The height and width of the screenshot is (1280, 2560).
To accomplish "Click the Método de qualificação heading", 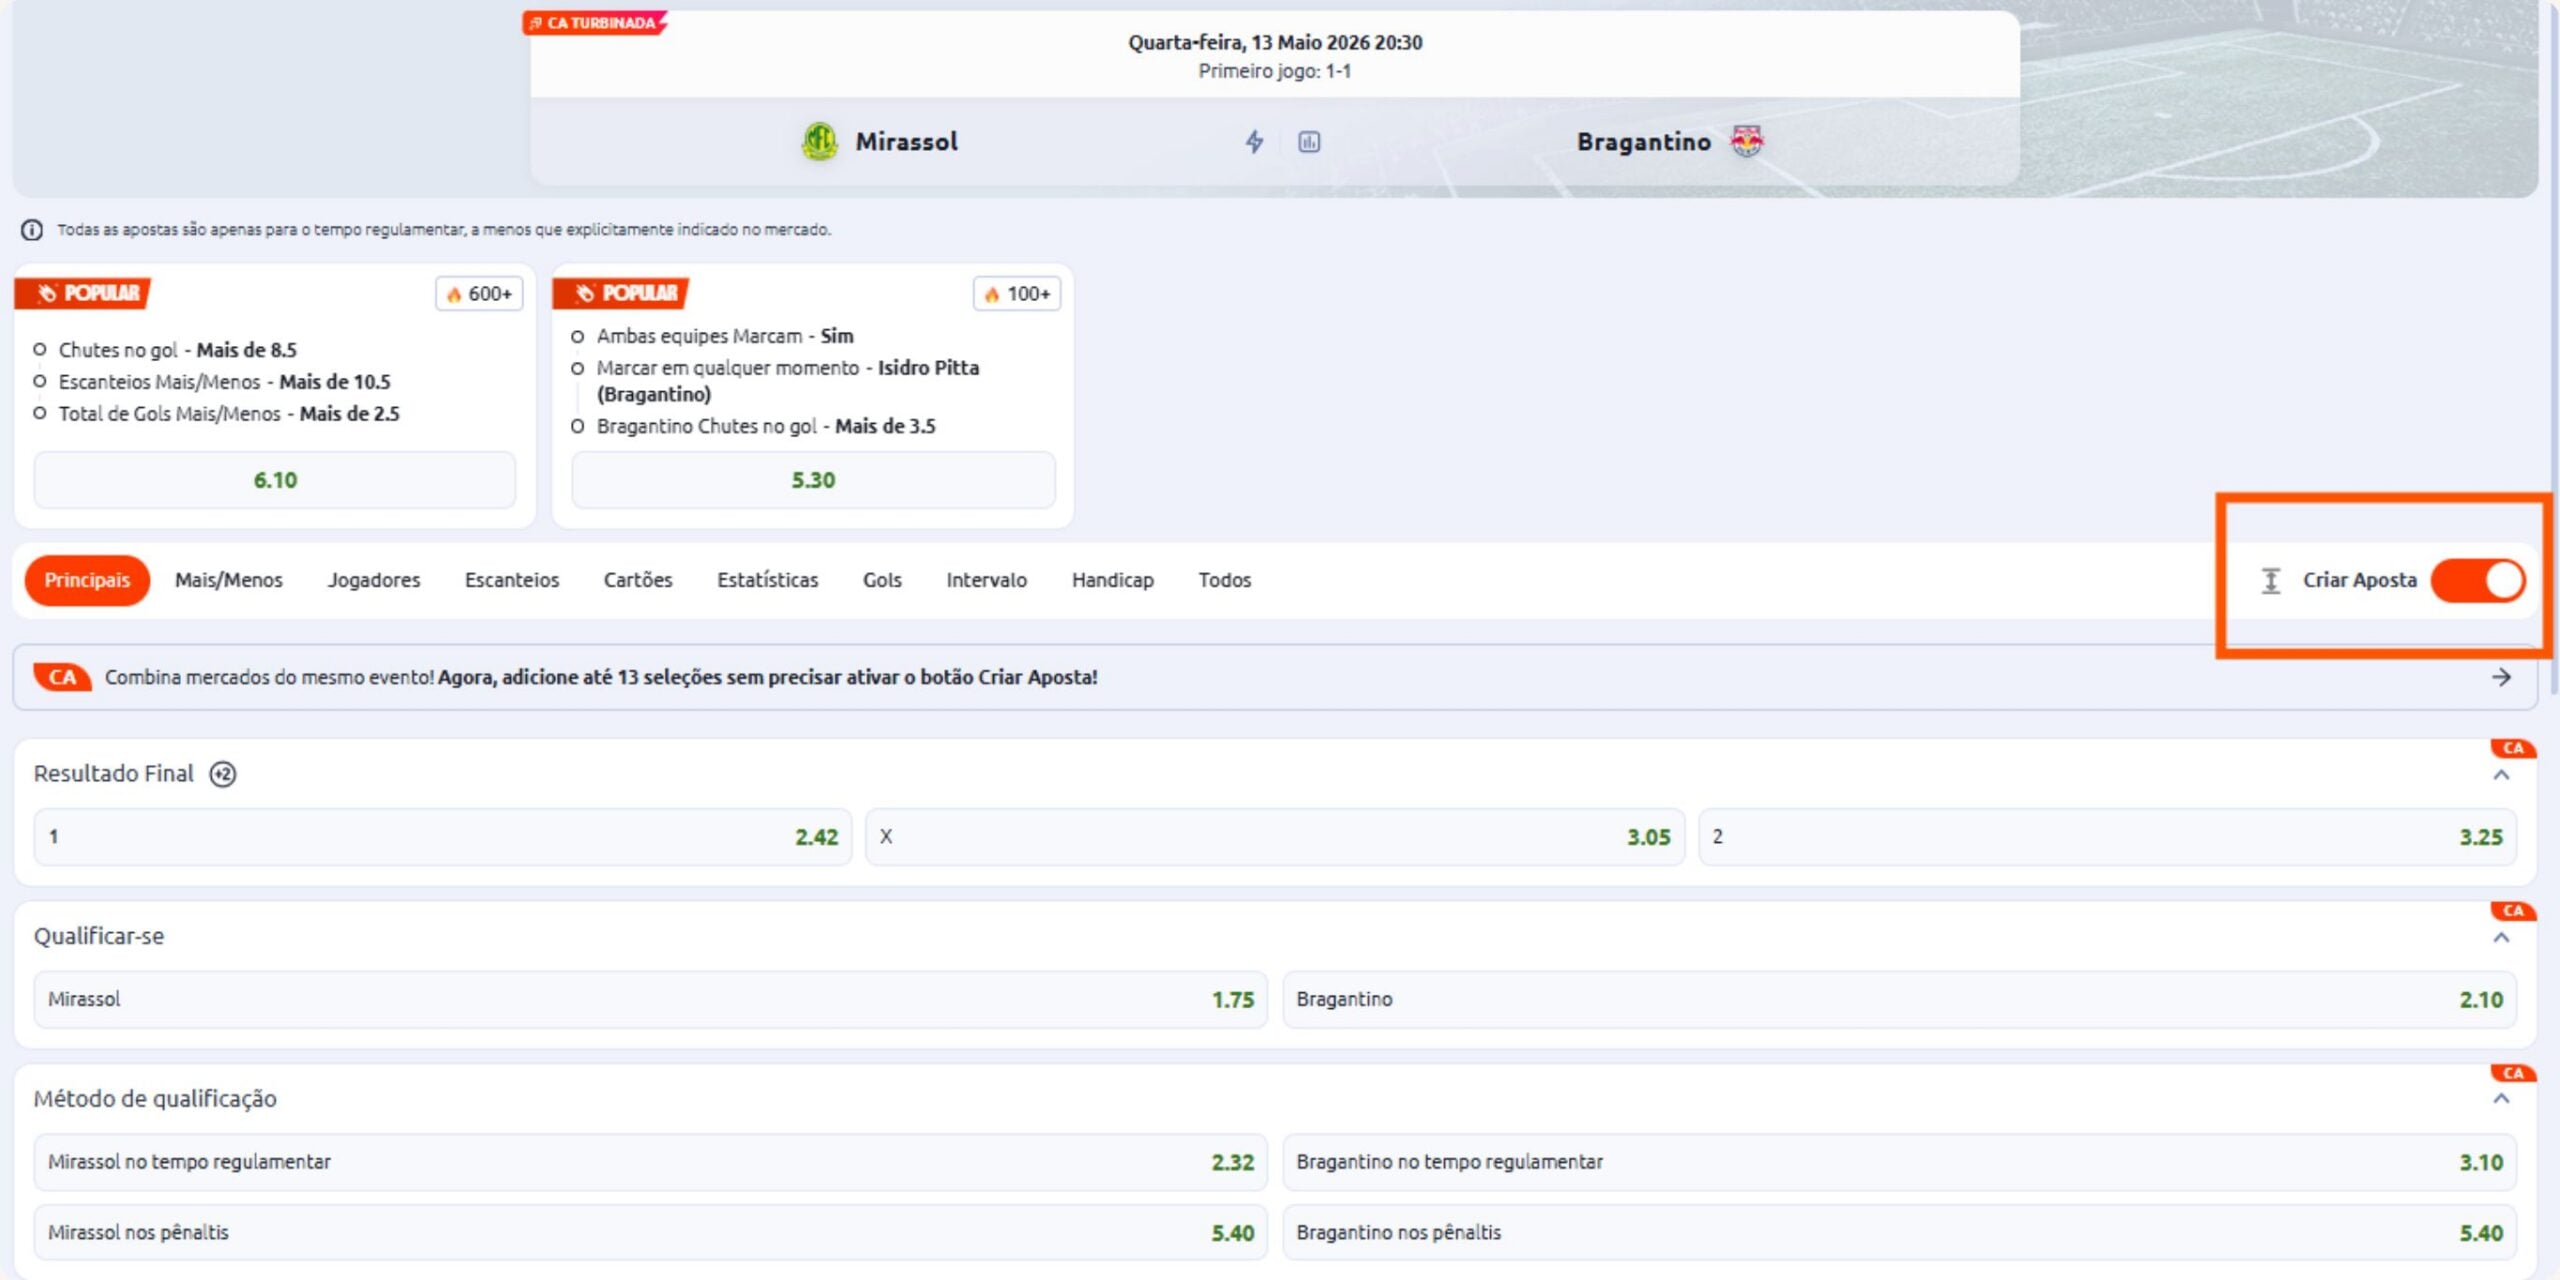I will coord(155,1099).
